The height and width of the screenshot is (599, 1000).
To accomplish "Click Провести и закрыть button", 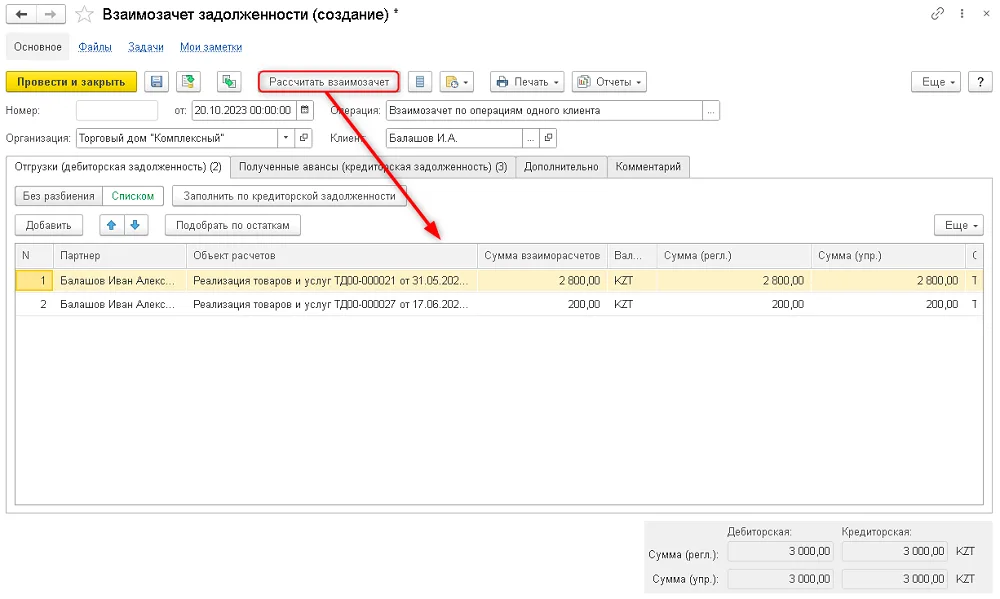I will (x=71, y=82).
